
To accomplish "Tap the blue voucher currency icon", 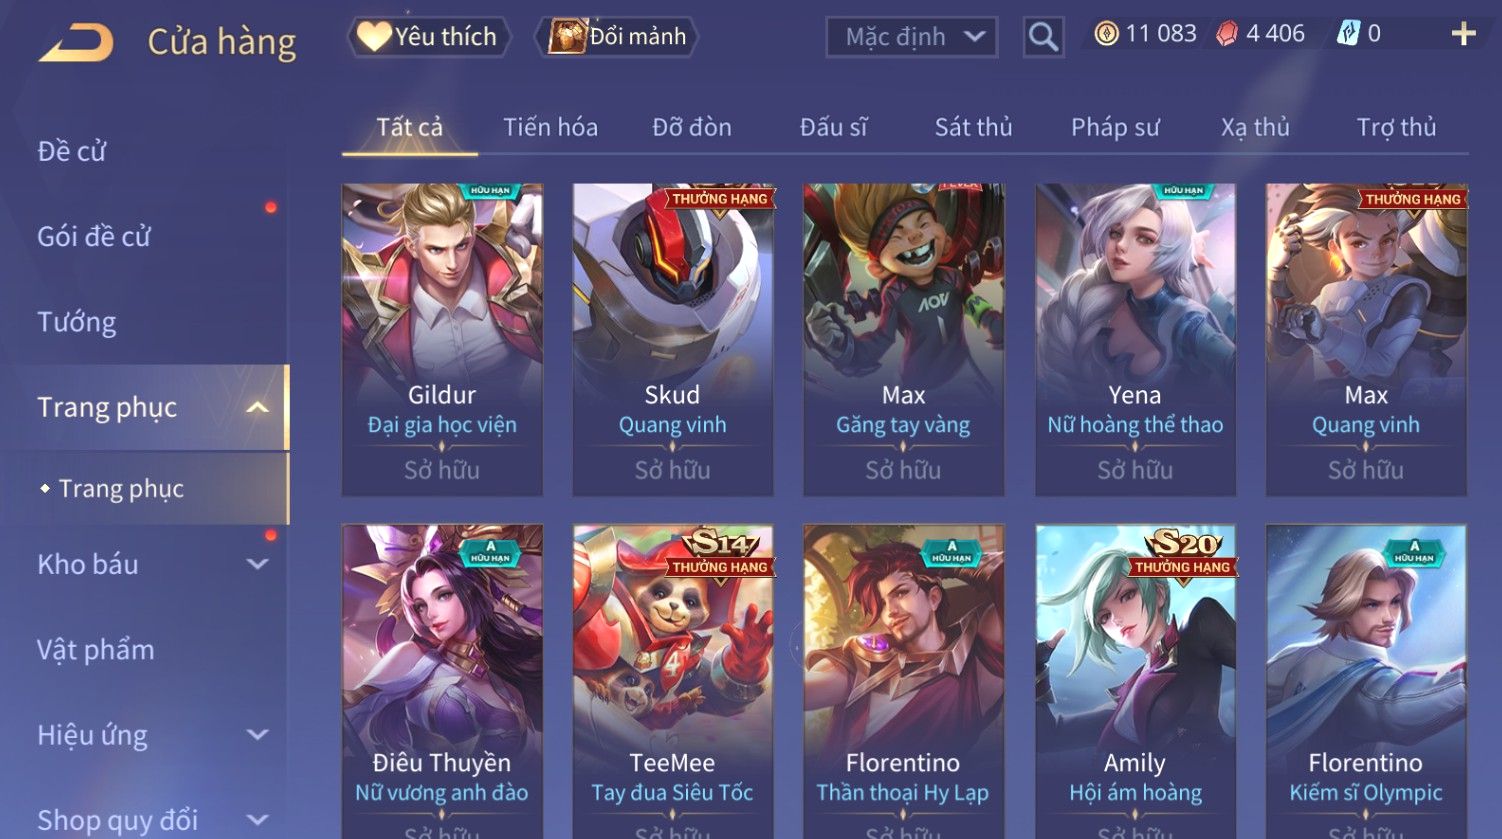I will (1349, 34).
